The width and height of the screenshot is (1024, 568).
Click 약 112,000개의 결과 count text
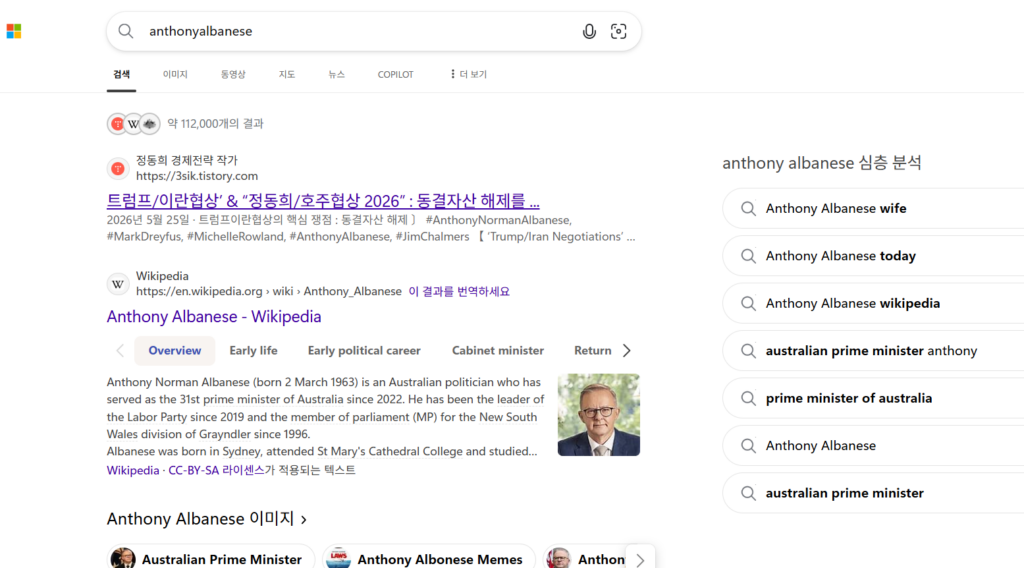(x=215, y=123)
